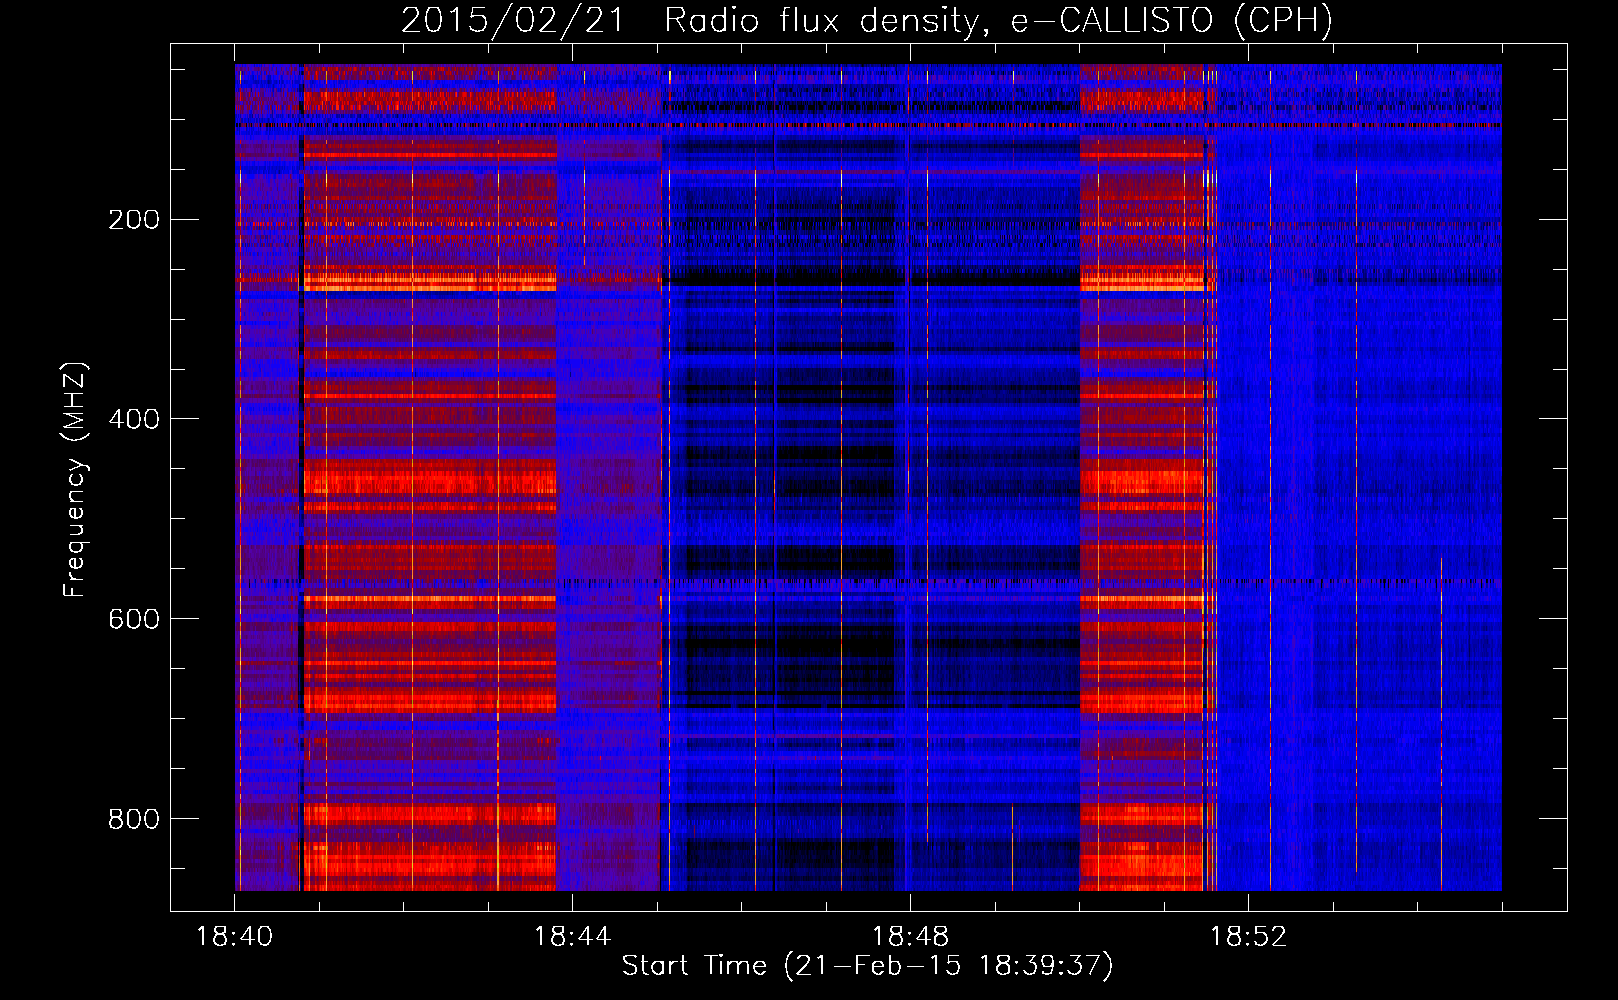Click the 200 frequency tick label
Image resolution: width=1618 pixels, height=1000 pixels.
(134, 219)
